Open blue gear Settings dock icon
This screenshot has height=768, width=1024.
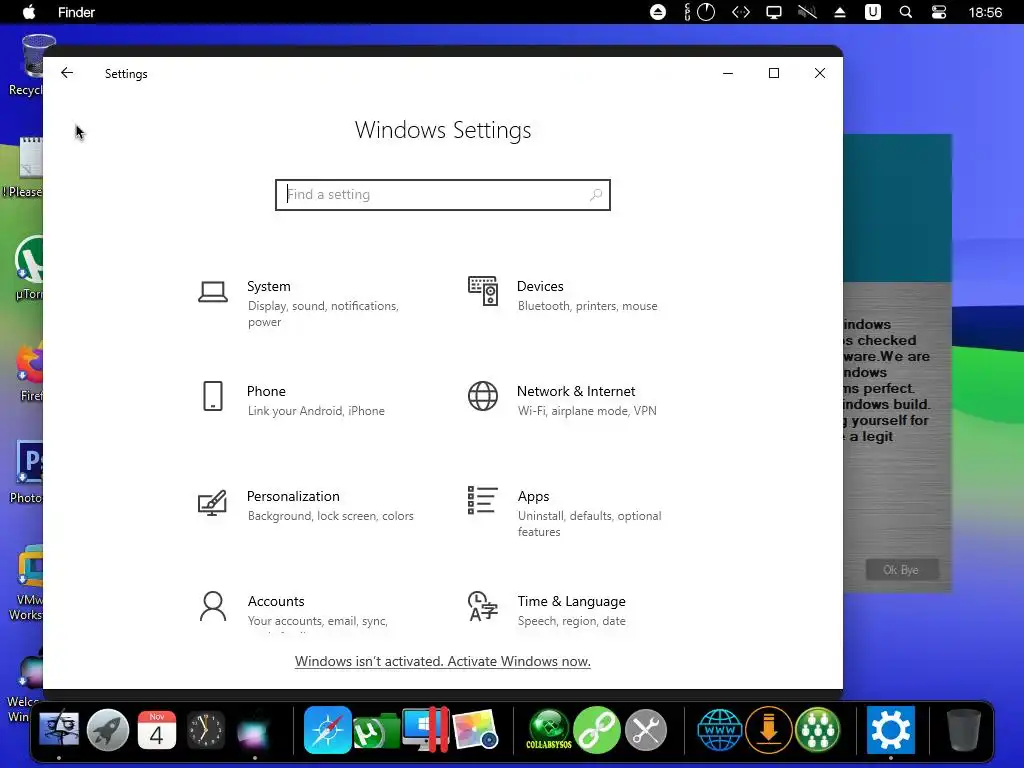(891, 729)
